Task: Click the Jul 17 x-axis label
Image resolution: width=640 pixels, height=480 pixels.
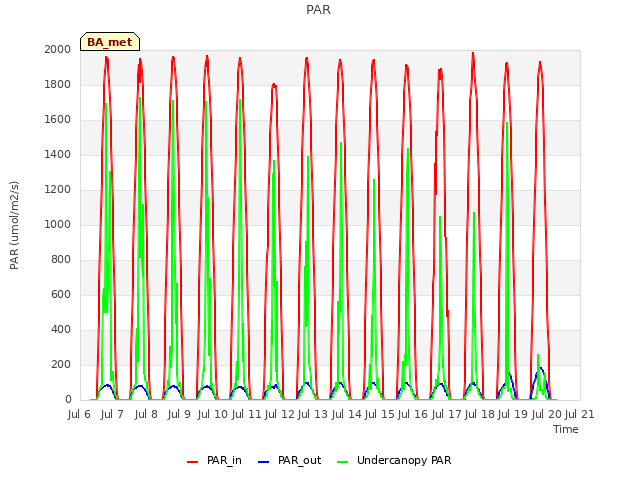Action: (446, 415)
